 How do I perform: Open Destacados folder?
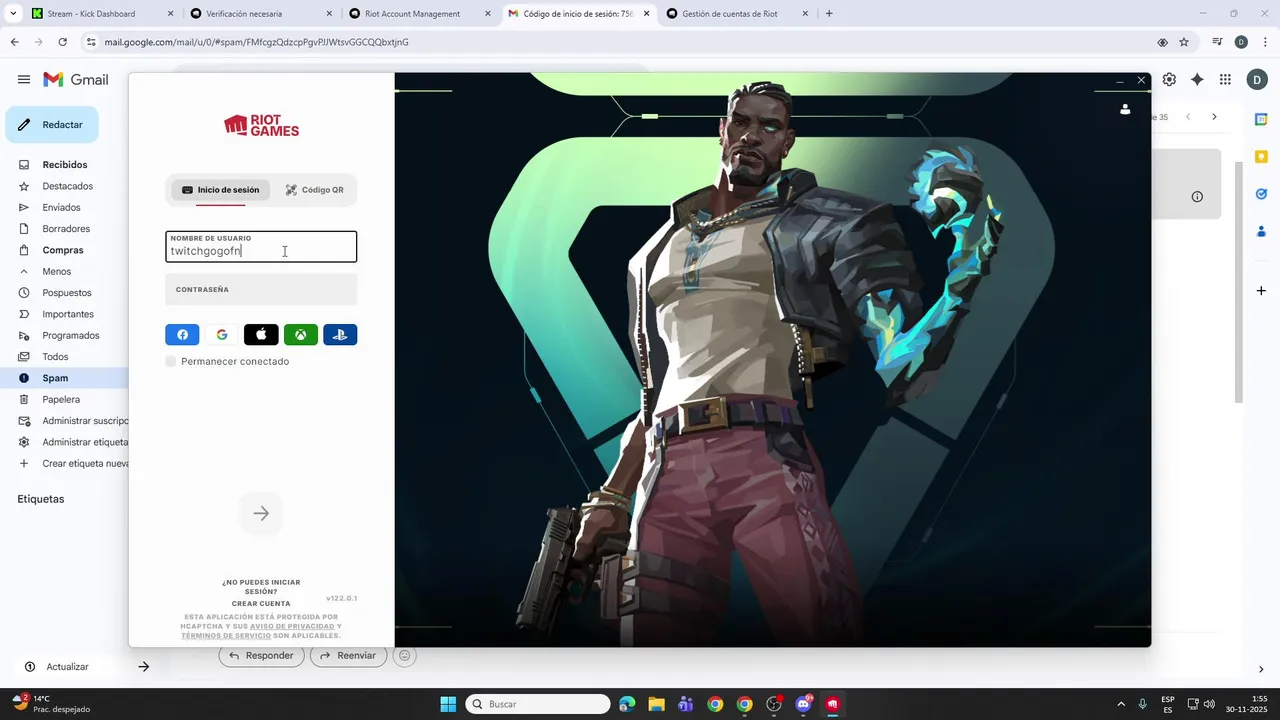click(x=67, y=186)
